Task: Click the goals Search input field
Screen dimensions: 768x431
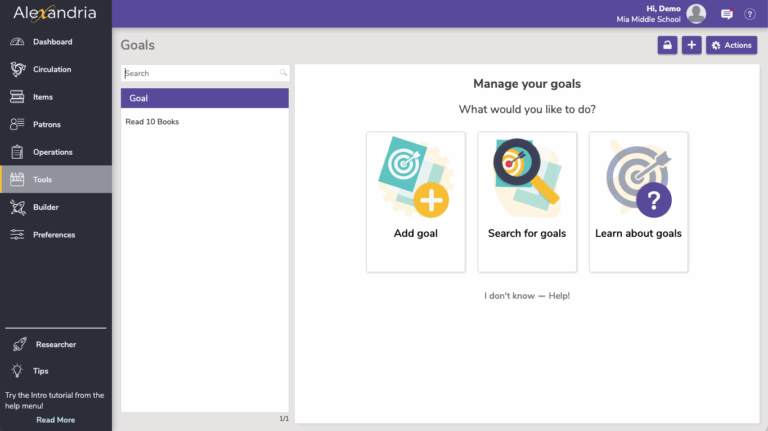Action: pos(200,73)
